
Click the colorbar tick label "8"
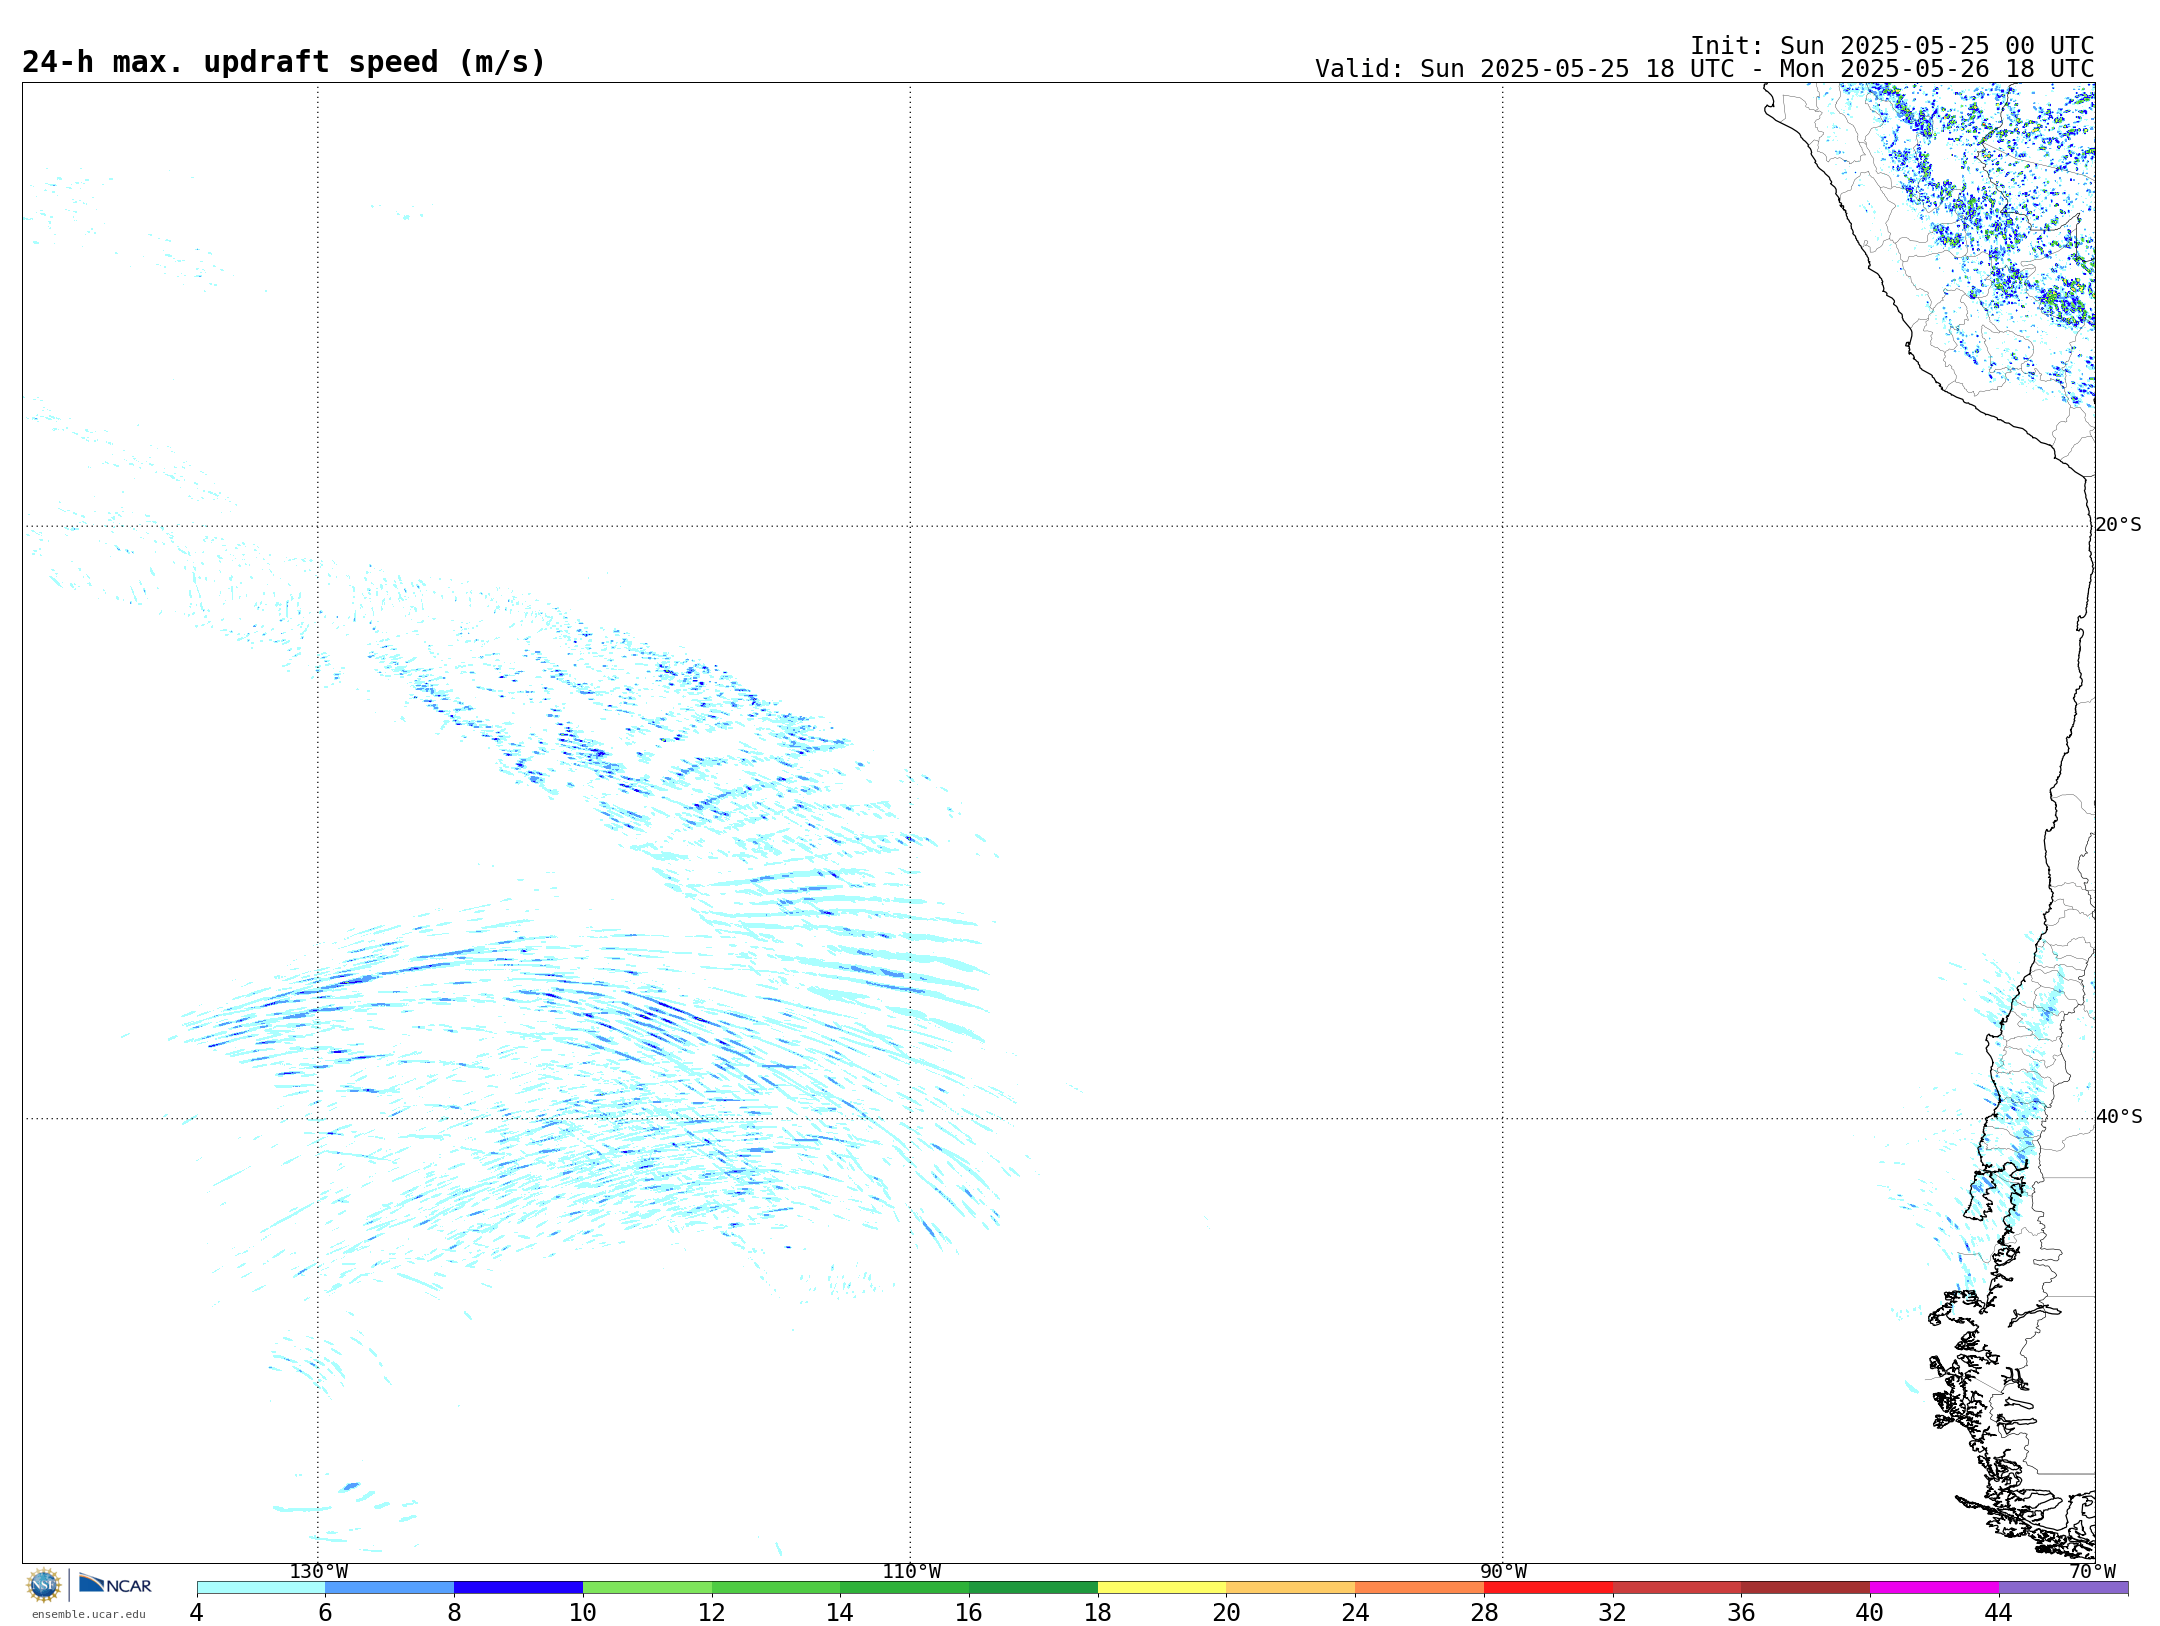454,1613
